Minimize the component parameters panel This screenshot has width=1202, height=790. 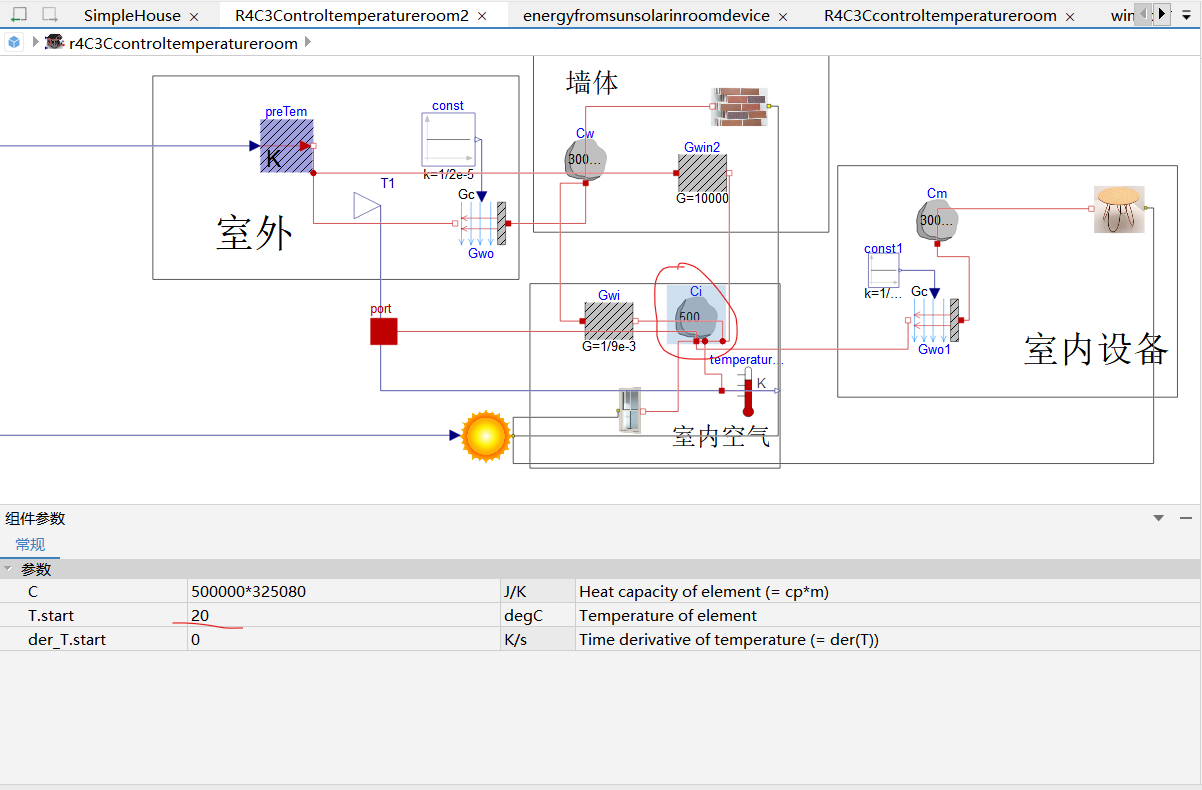tap(1186, 518)
